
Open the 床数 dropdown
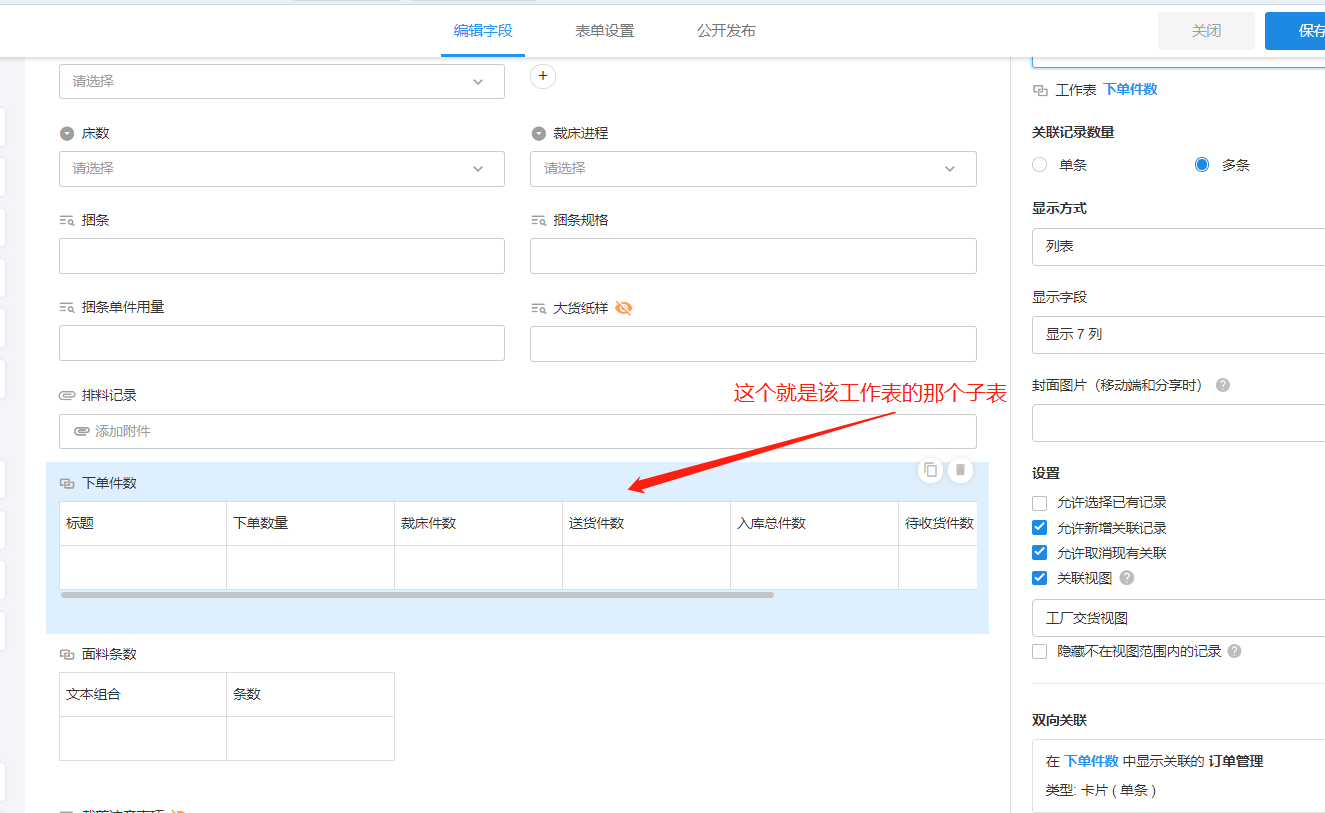(x=281, y=169)
